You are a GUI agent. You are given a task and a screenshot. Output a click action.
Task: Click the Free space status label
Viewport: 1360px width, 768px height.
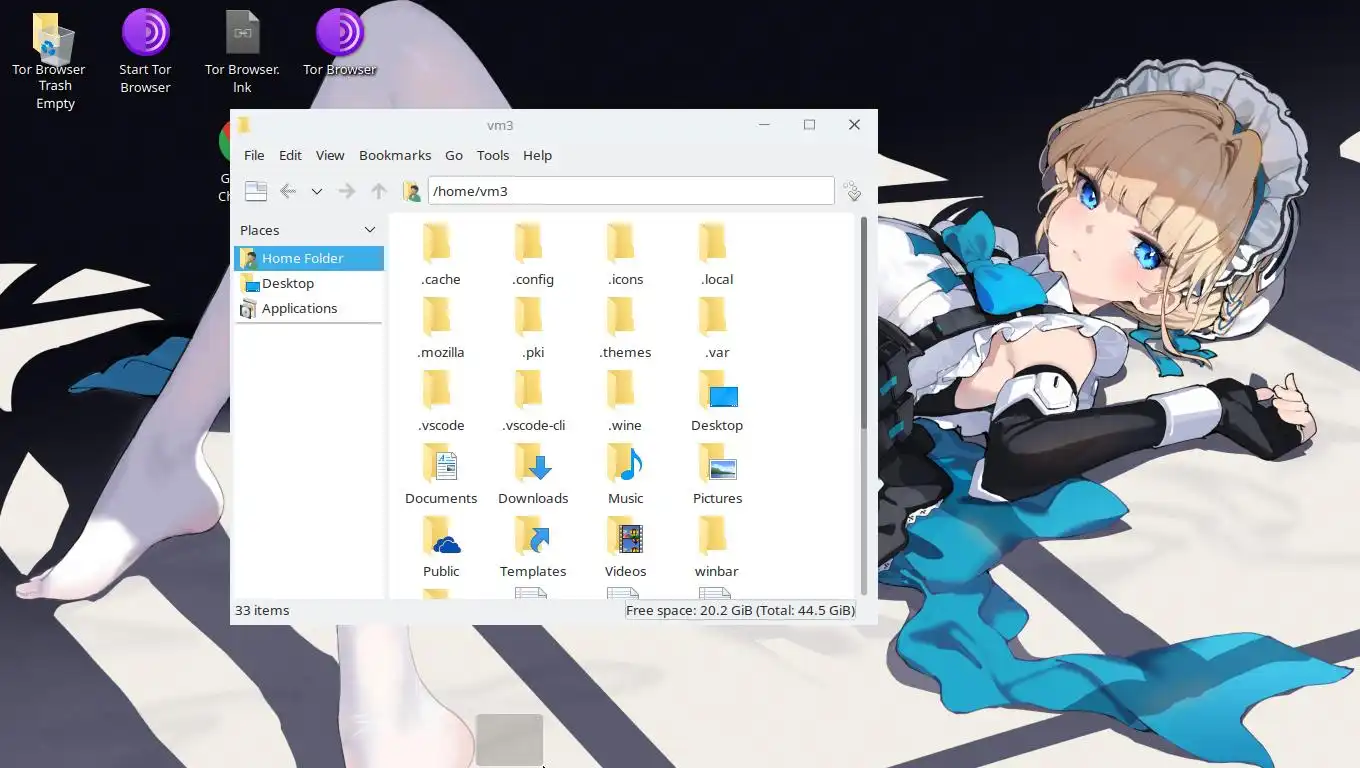click(740, 610)
